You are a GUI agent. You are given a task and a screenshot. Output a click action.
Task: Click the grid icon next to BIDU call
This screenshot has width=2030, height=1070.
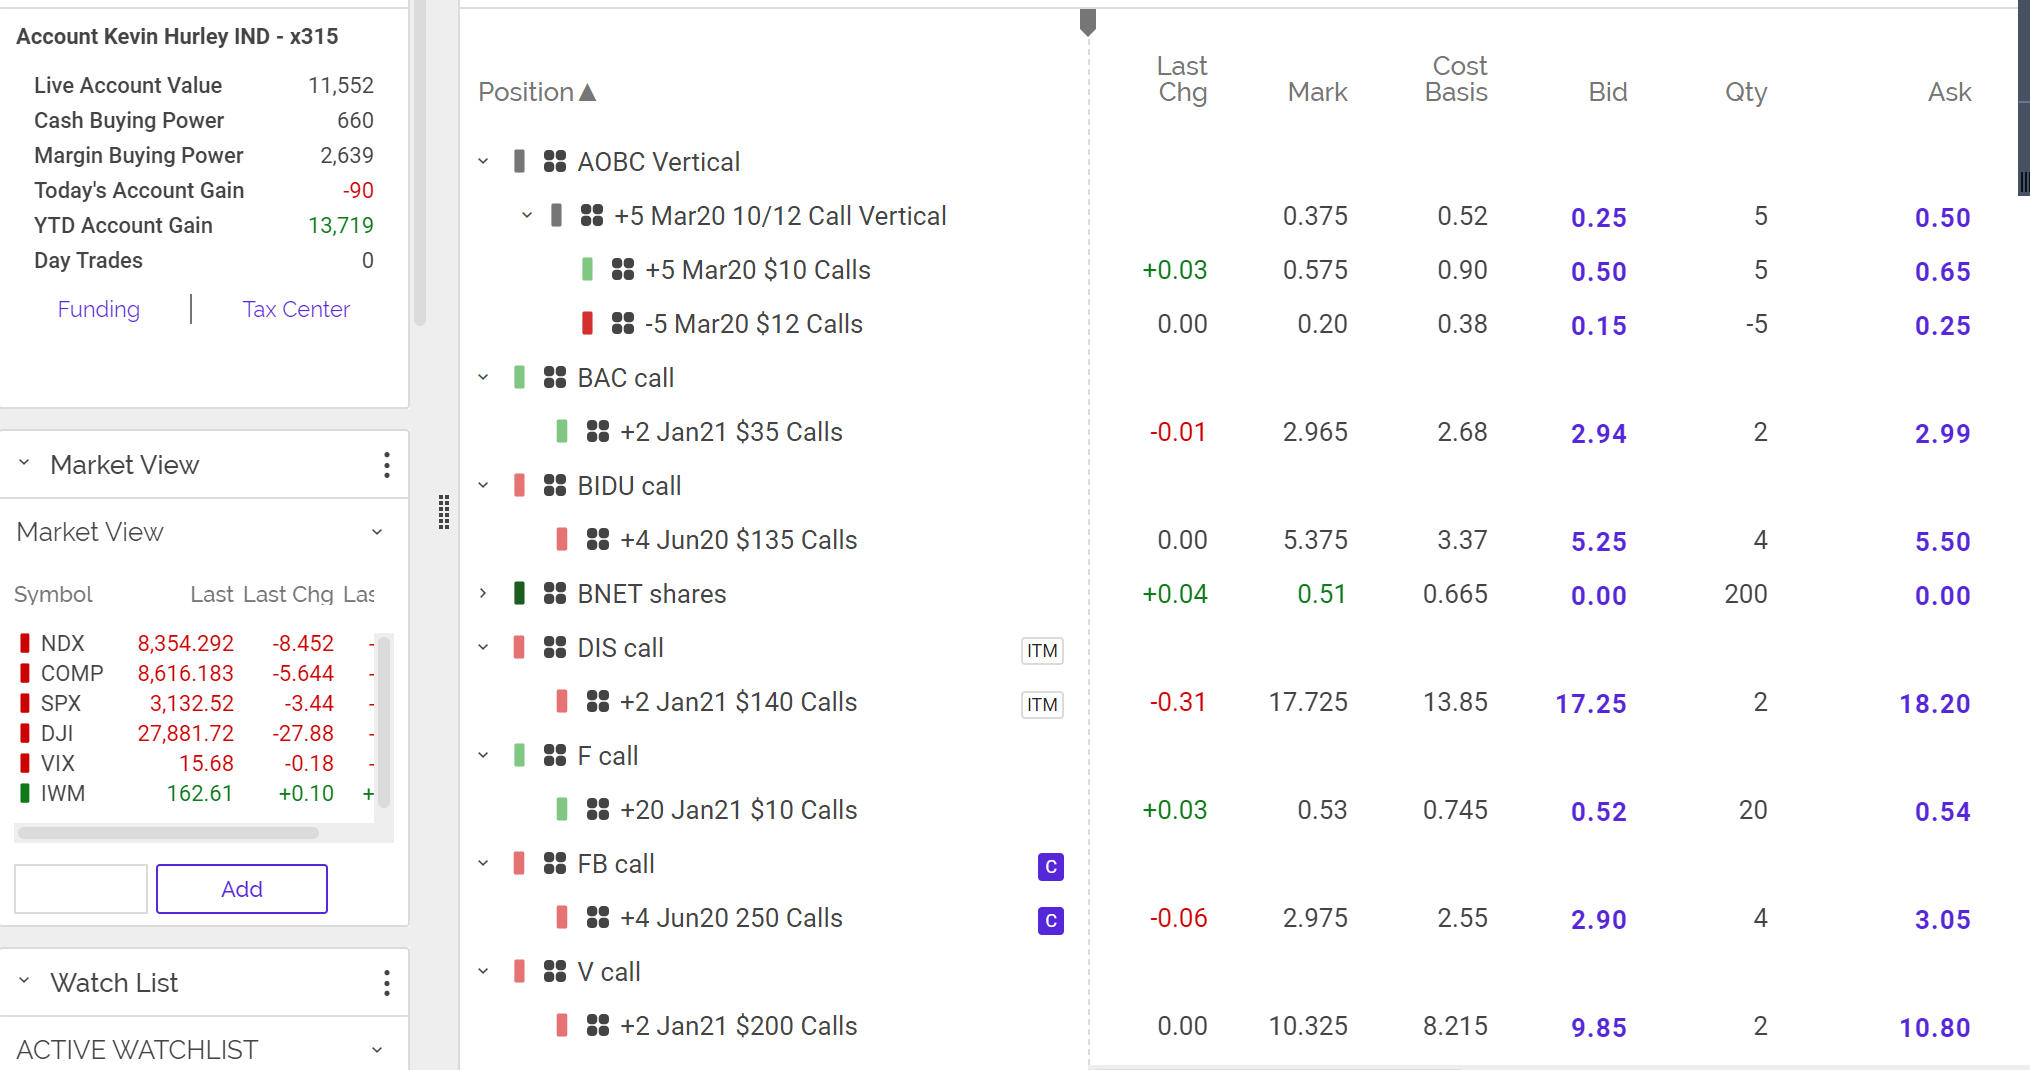click(x=555, y=485)
